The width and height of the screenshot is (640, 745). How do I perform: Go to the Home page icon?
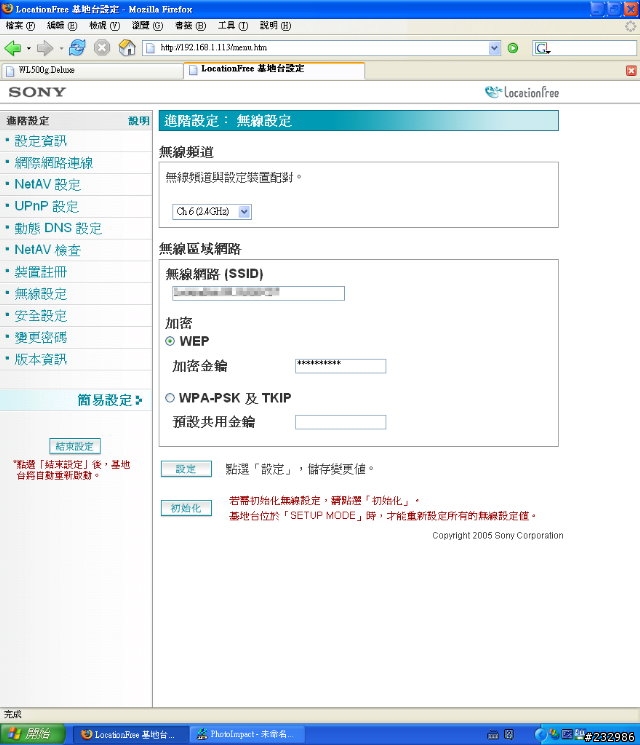pyautogui.click(x=127, y=48)
